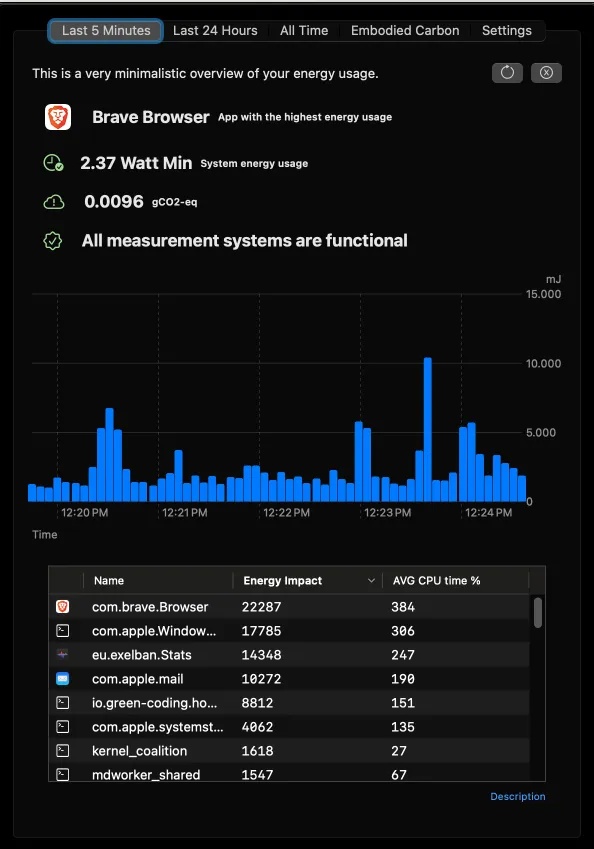Click the cloud CO2 warning icon
The height and width of the screenshot is (849, 594).
point(54,202)
